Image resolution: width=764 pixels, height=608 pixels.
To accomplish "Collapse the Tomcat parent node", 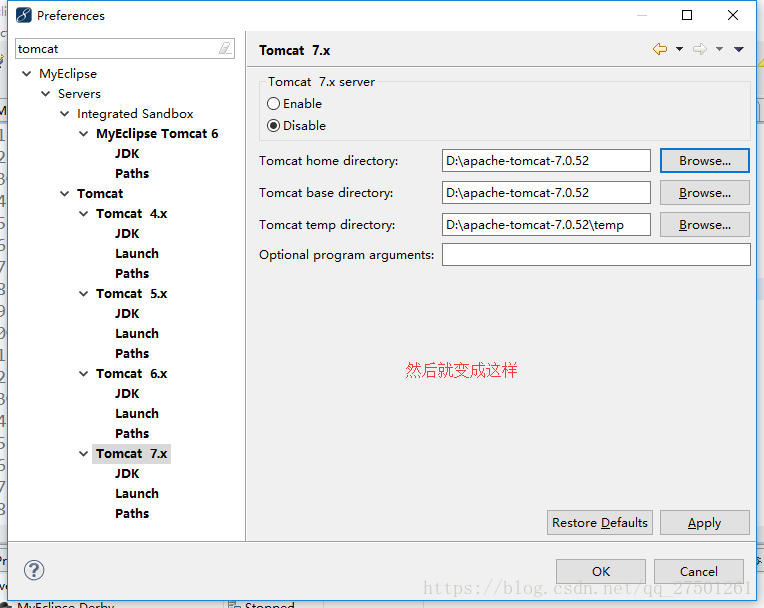I will (65, 193).
